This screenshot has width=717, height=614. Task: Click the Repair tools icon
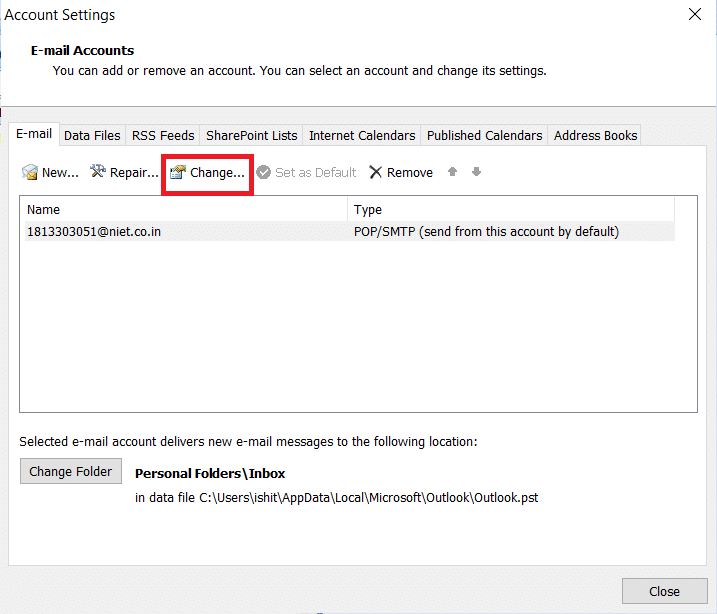tap(97, 171)
